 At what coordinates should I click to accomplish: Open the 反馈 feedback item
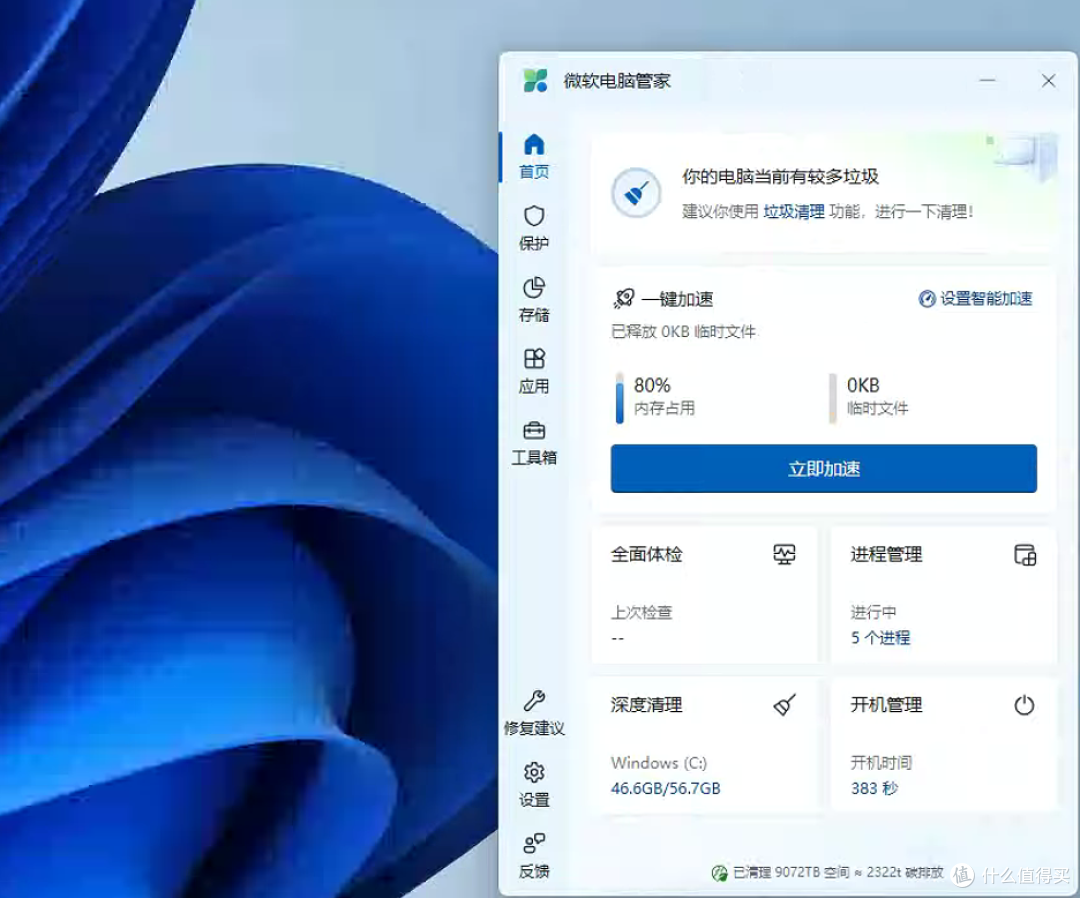[534, 856]
